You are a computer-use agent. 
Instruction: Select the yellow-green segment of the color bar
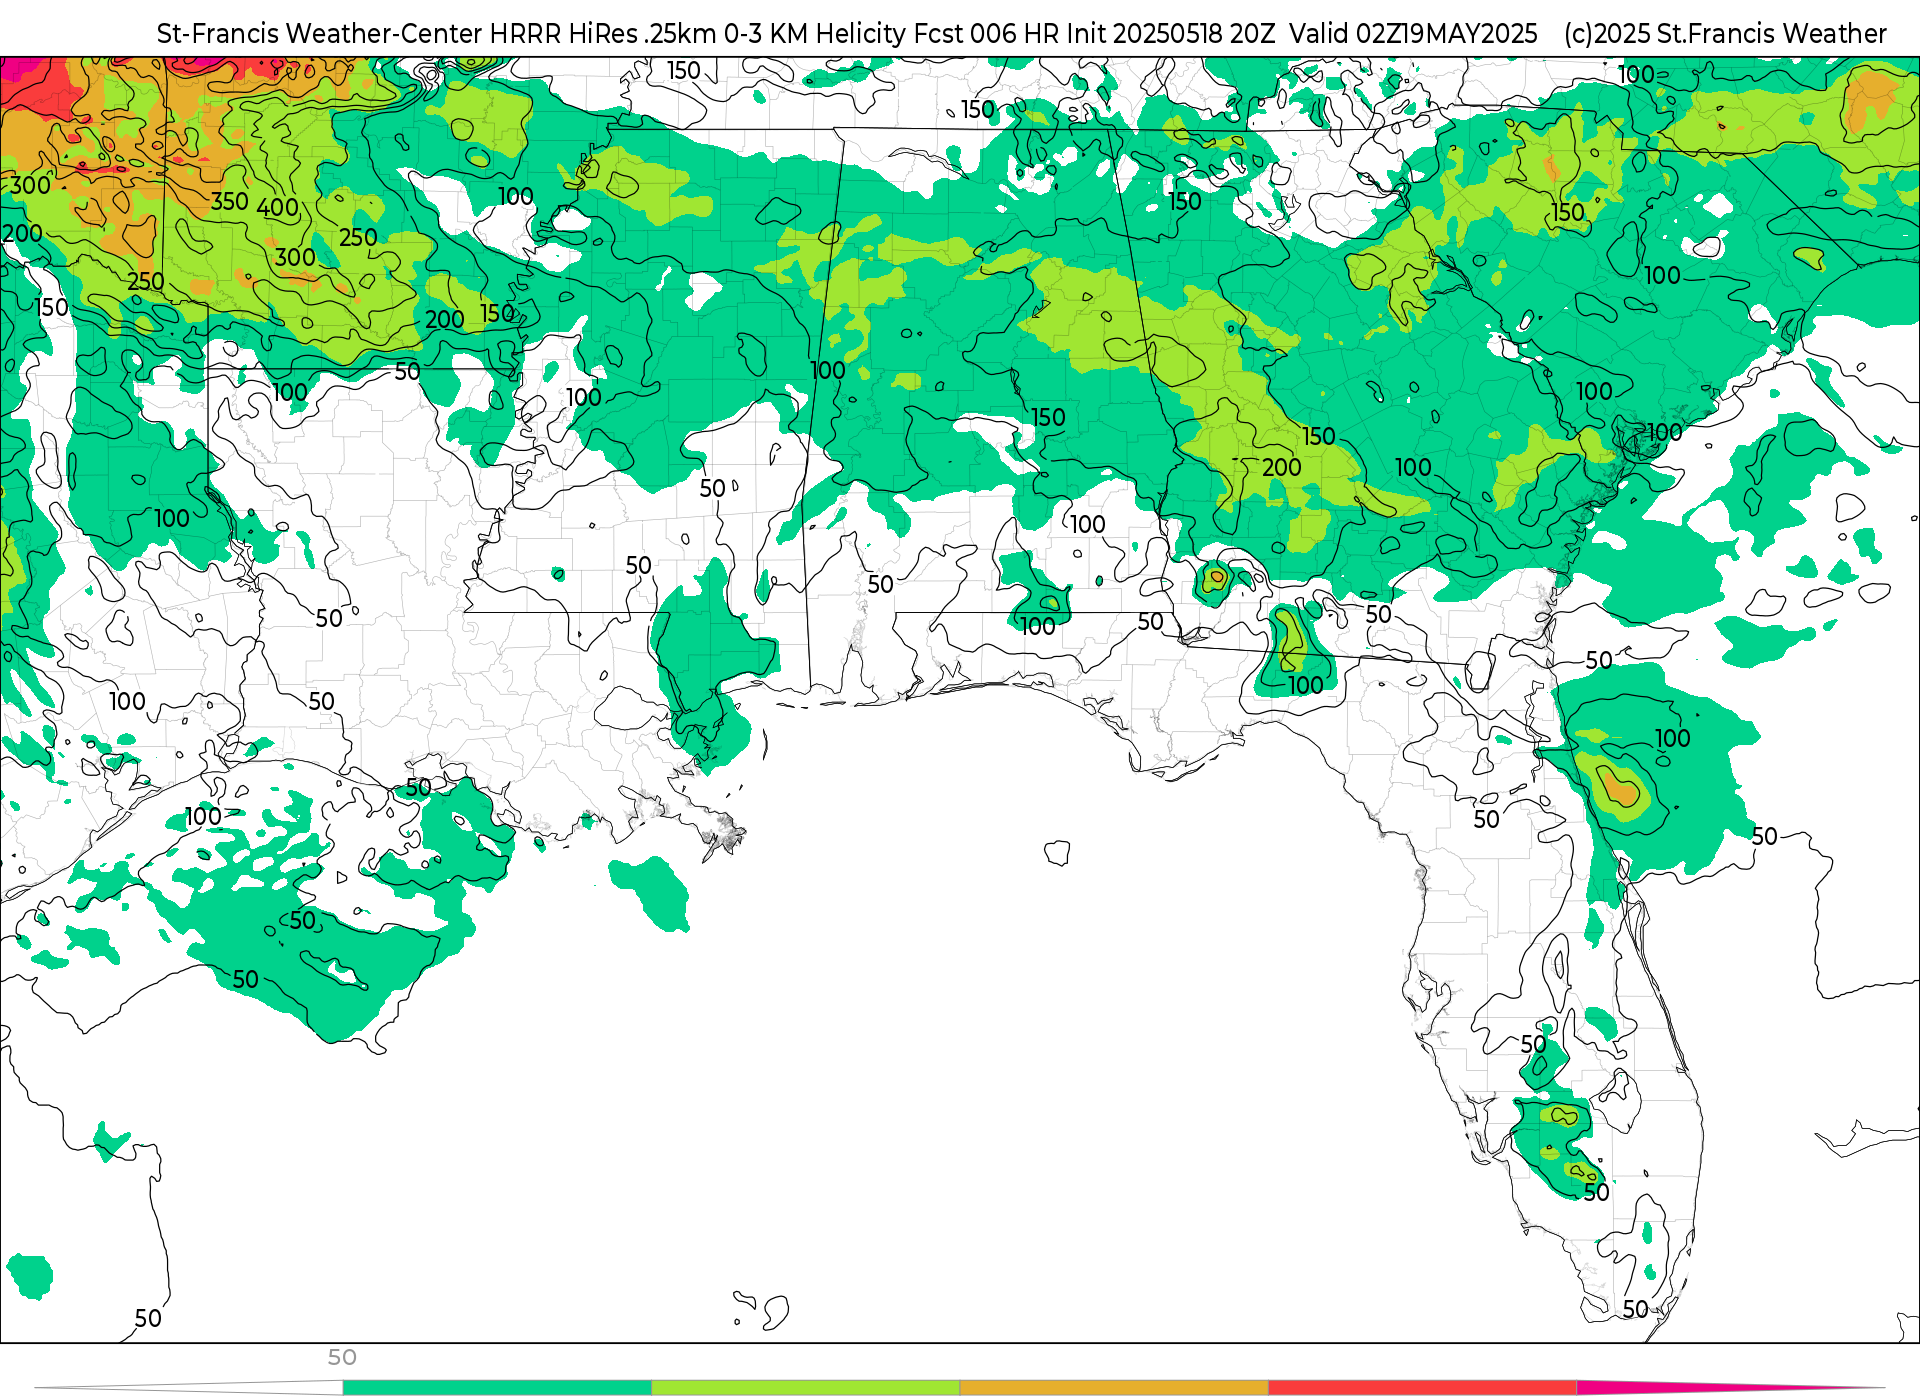(806, 1388)
